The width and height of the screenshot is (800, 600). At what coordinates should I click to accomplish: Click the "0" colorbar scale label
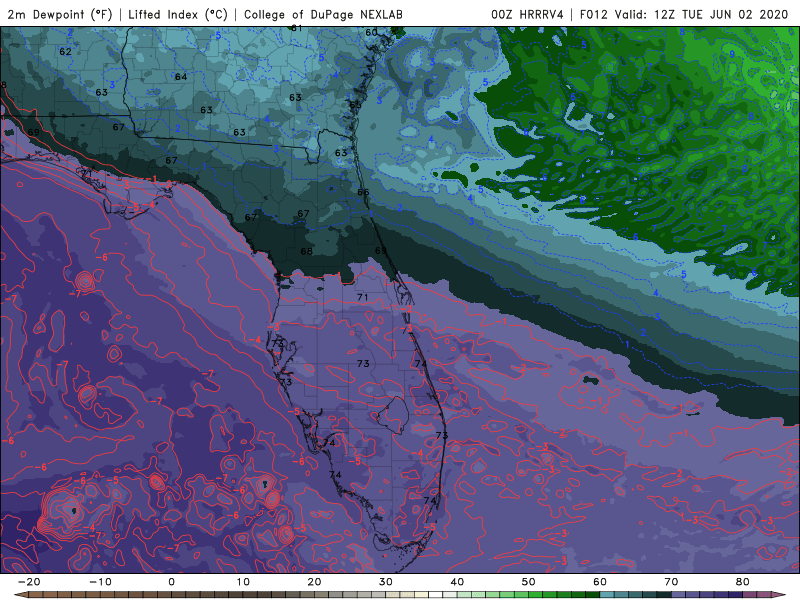171,582
